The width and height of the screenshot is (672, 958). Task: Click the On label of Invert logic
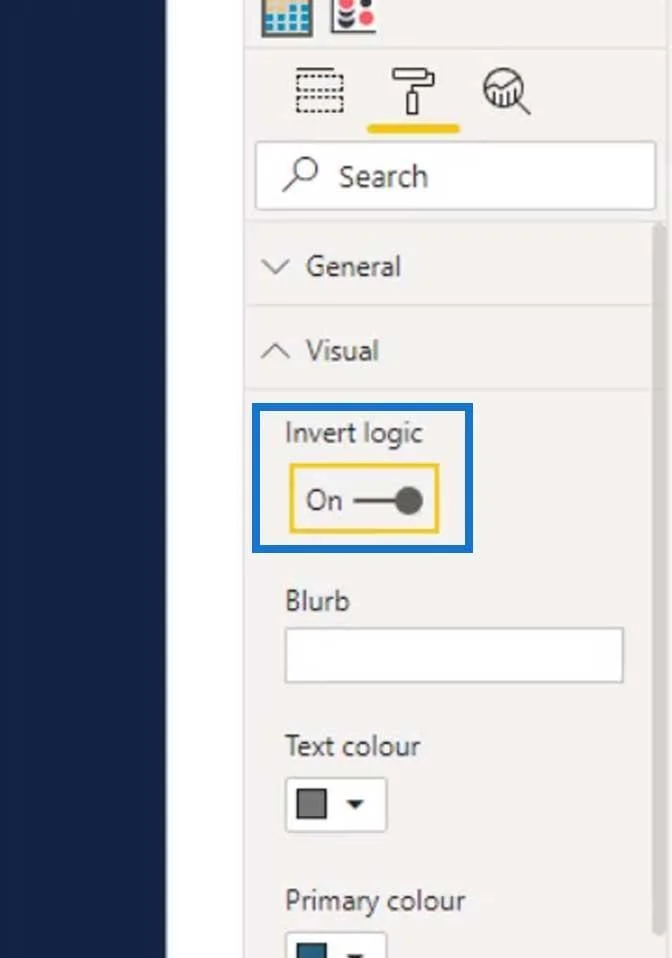[324, 500]
